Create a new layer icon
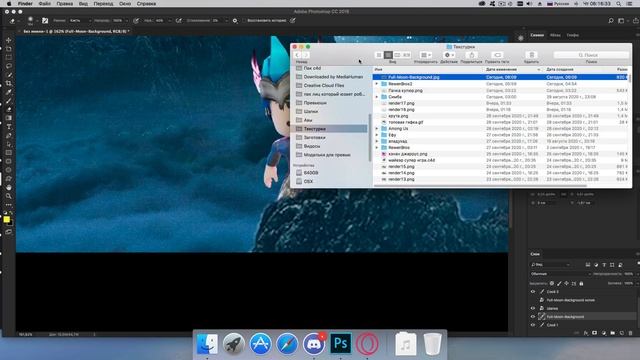This screenshot has height=360, width=640. click(x=622, y=333)
